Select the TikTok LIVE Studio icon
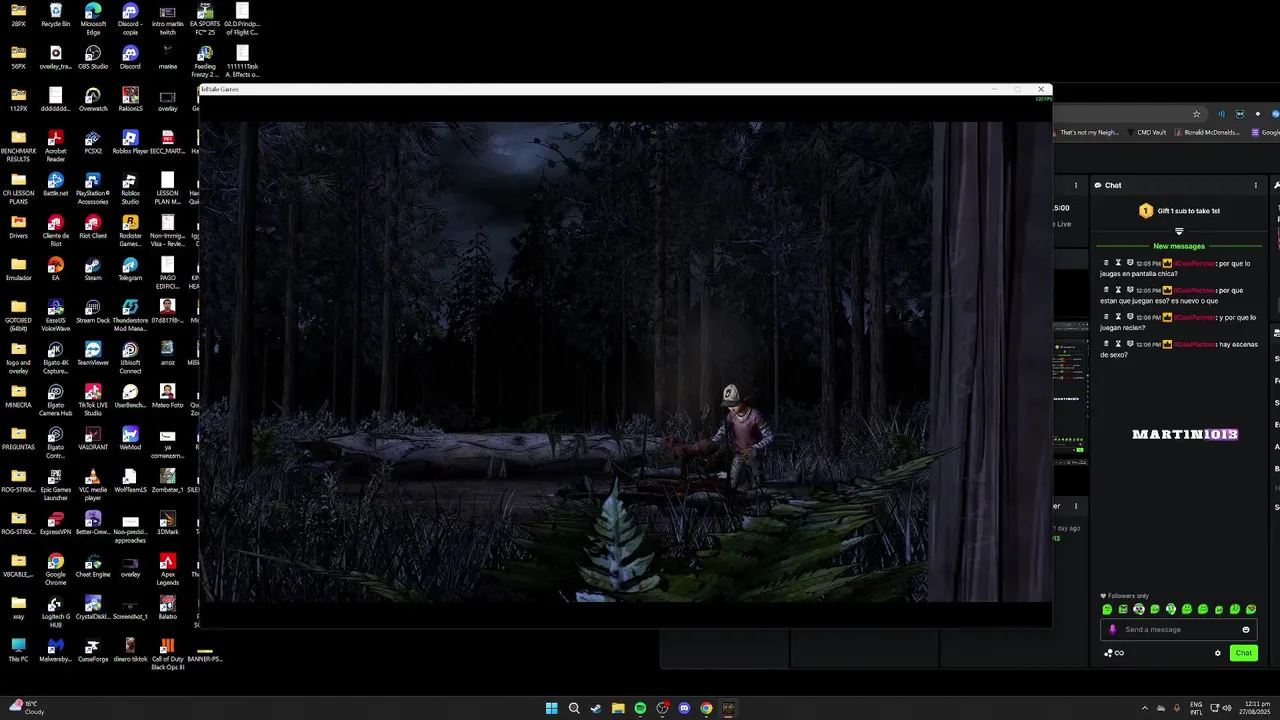 (x=93, y=397)
